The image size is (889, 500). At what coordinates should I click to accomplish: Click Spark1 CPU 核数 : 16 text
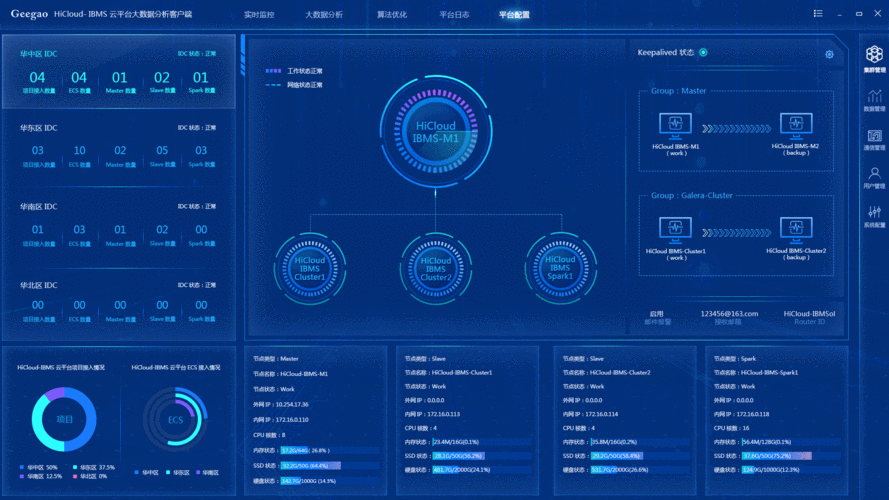tap(731, 429)
